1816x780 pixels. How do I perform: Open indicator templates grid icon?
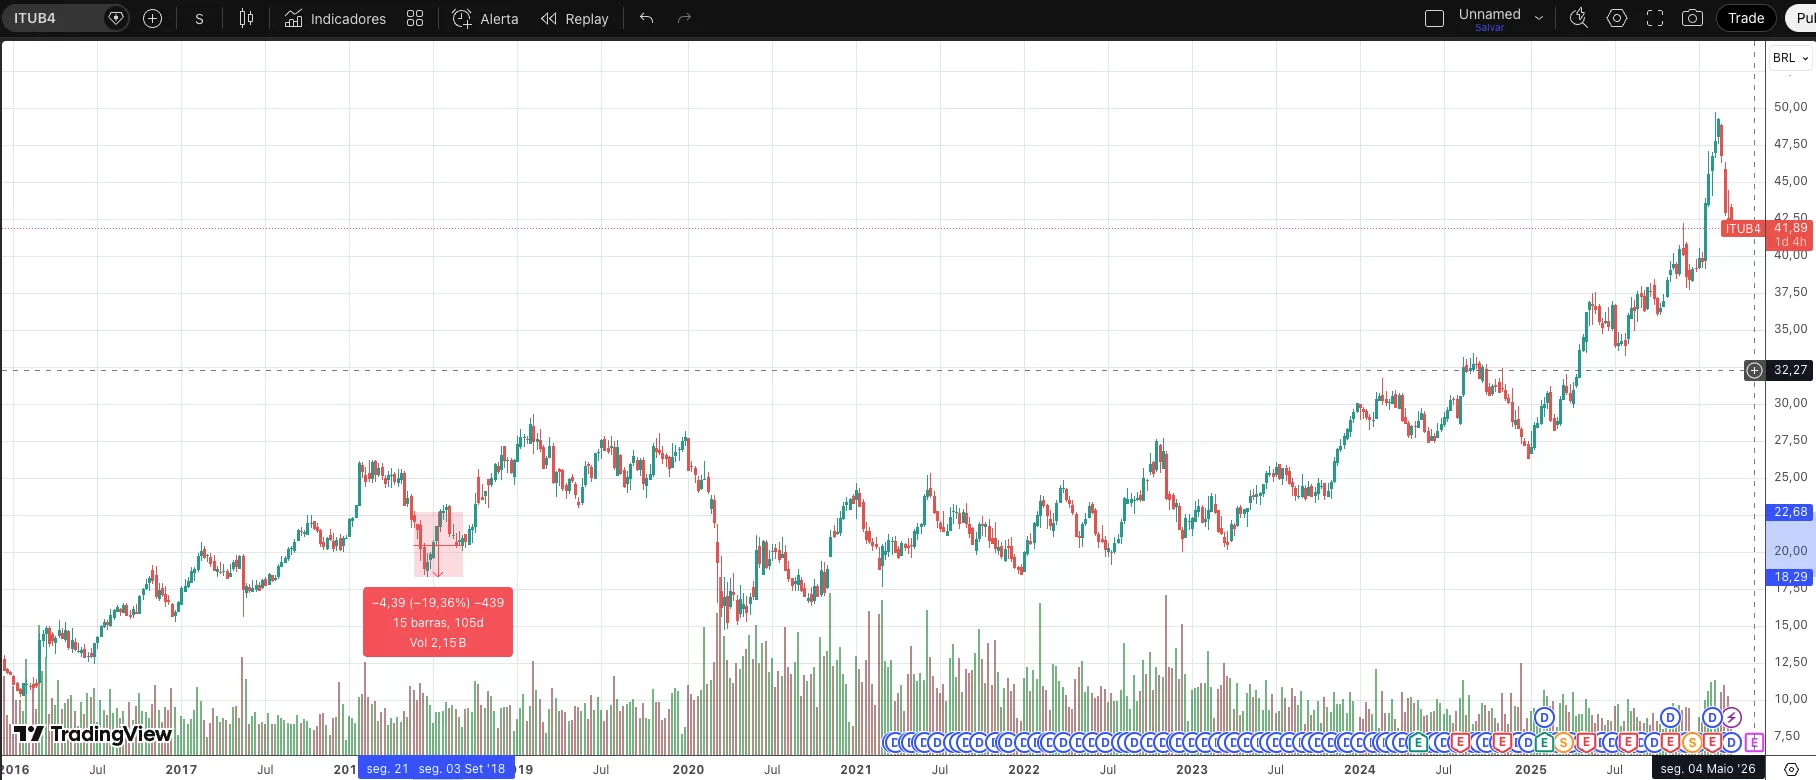[415, 18]
